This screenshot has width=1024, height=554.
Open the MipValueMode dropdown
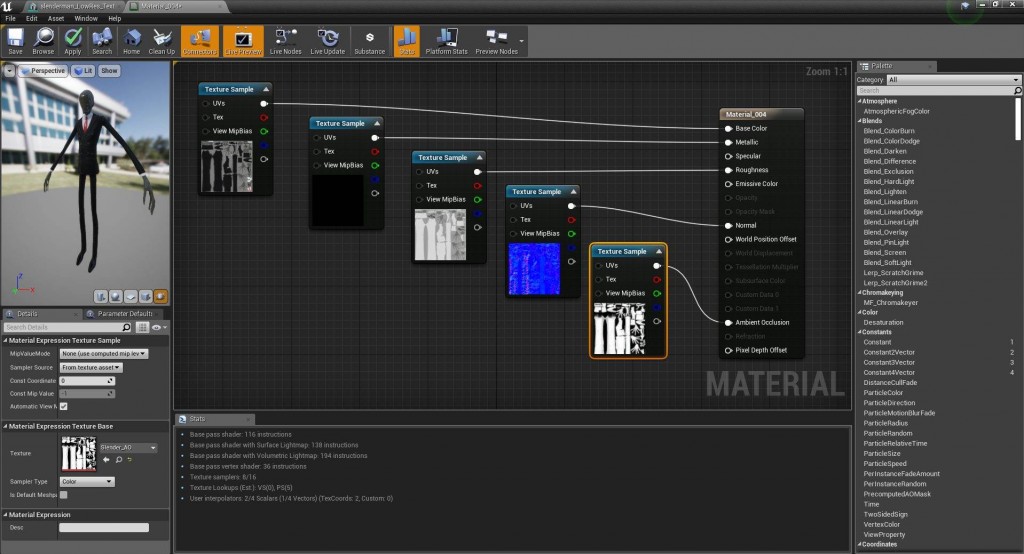point(104,353)
